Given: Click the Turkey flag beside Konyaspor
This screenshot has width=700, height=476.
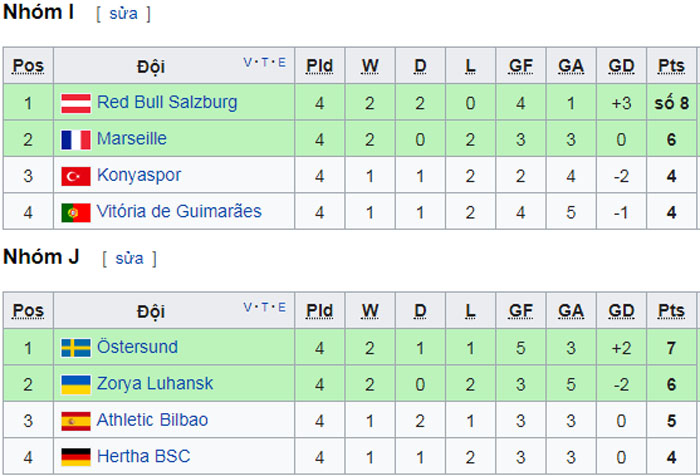Looking at the screenshot, I should click(76, 176).
